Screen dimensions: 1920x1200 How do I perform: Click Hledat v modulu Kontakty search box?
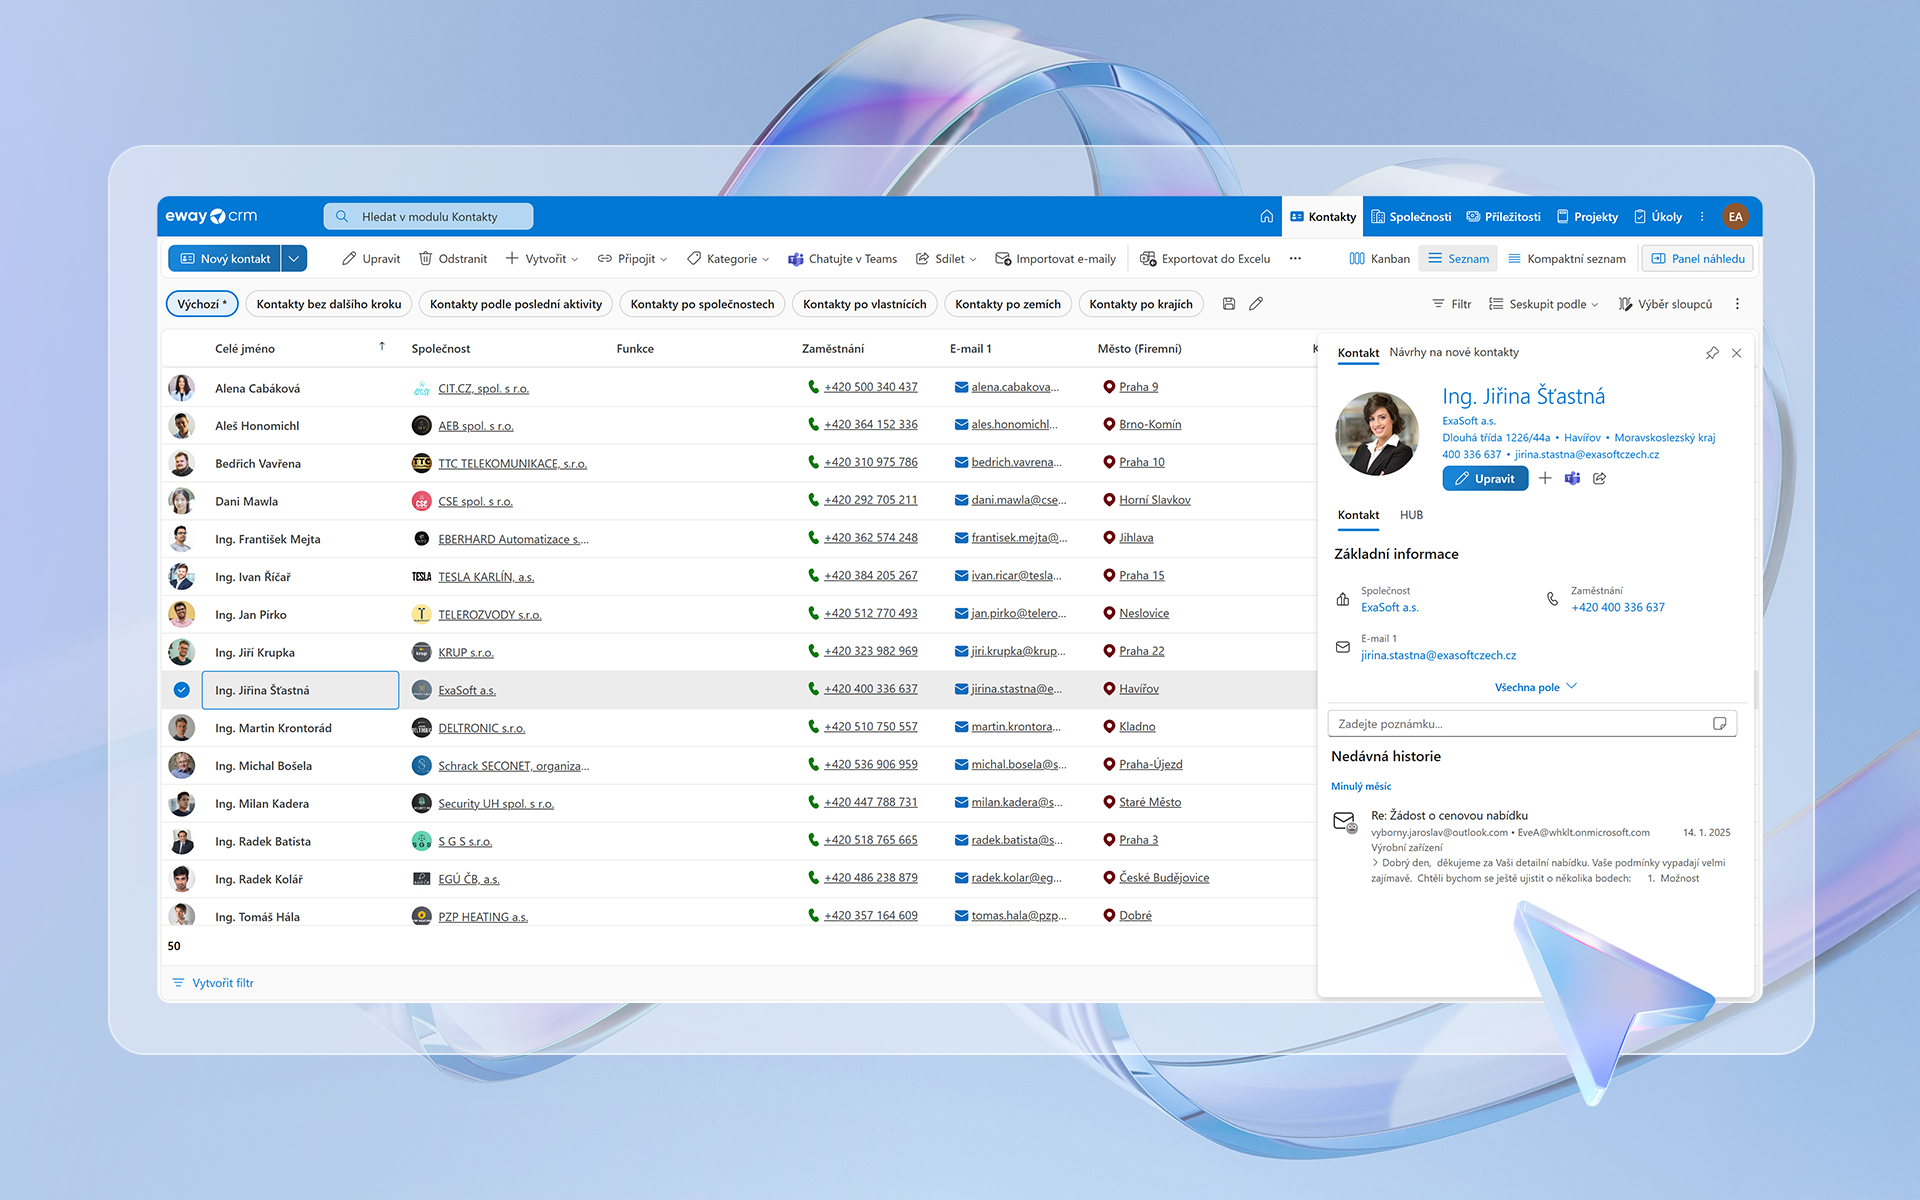click(x=428, y=216)
